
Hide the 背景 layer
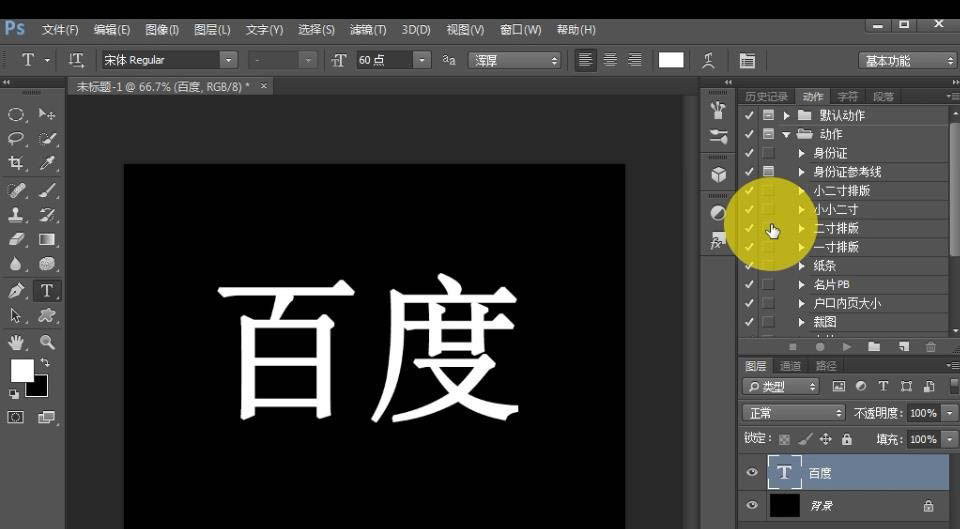click(x=752, y=505)
